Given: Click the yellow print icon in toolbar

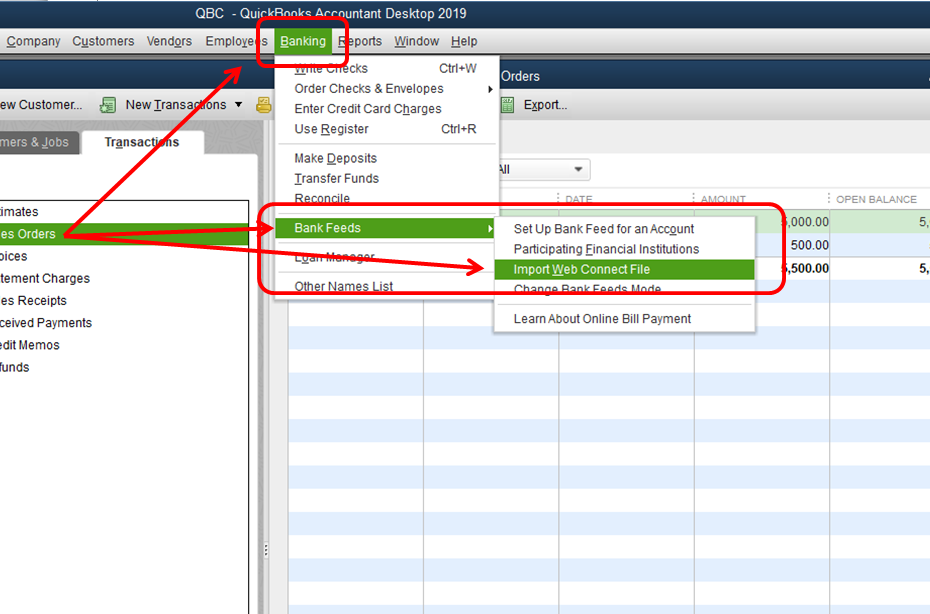Looking at the screenshot, I should click(263, 105).
